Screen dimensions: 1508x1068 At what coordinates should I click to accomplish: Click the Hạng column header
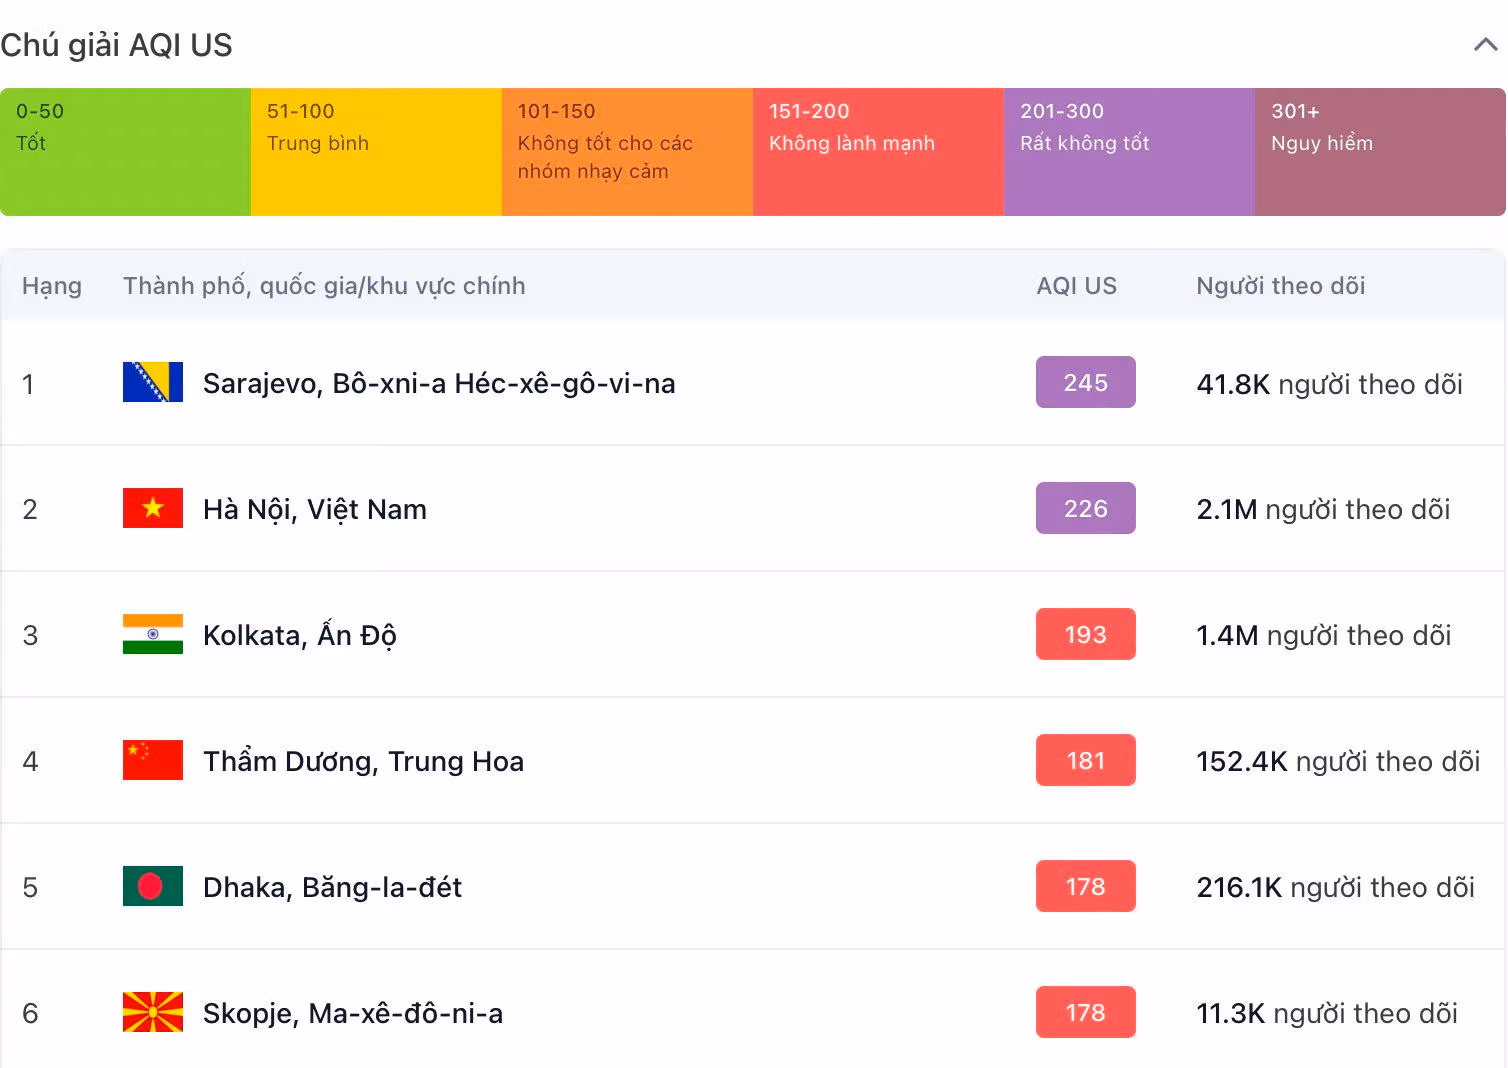[52, 286]
